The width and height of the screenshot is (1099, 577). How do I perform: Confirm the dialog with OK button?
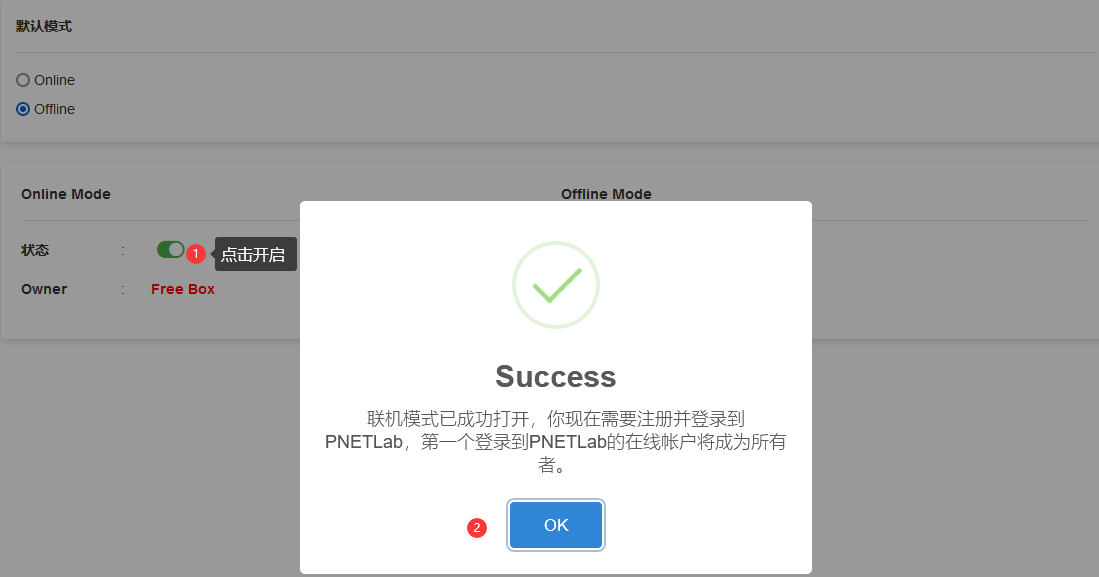click(556, 525)
